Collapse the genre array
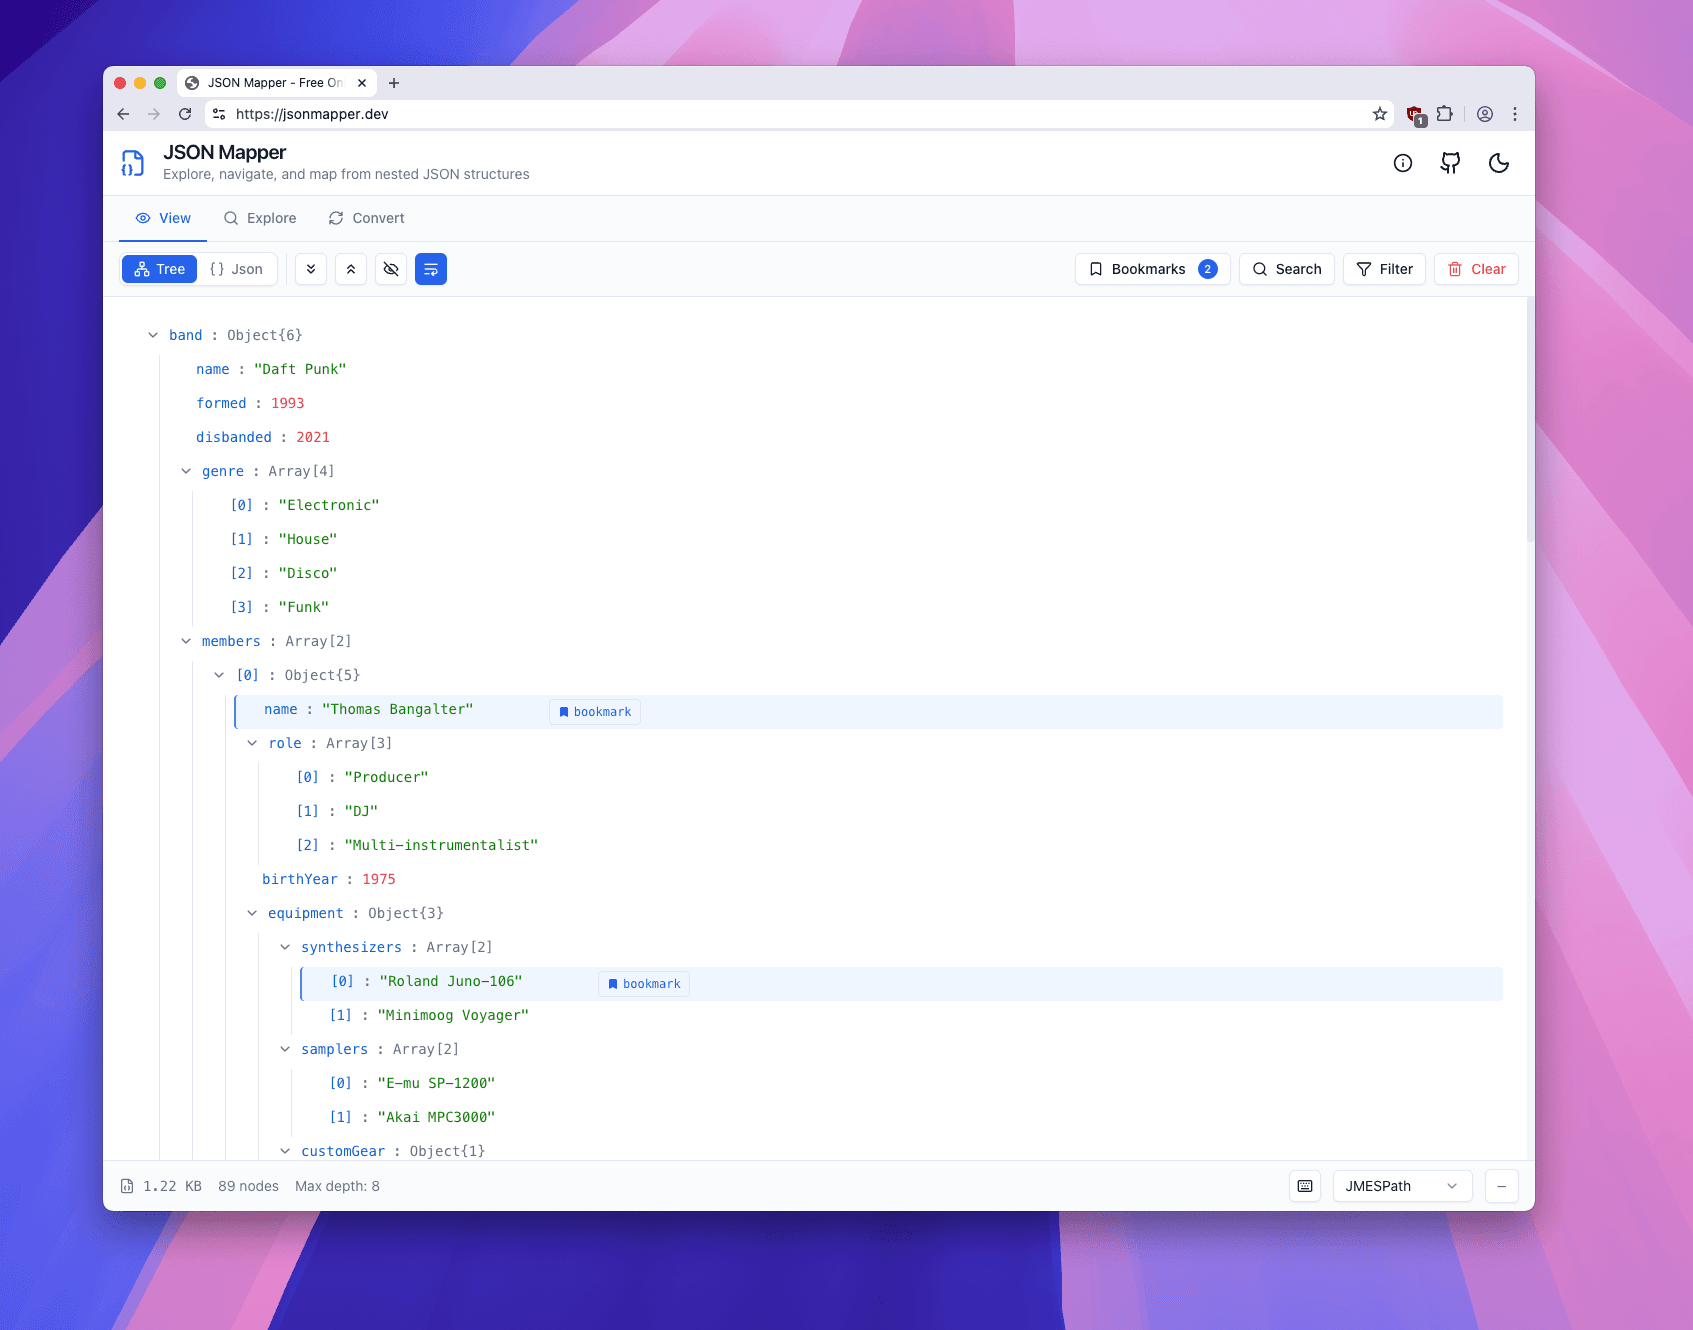Viewport: 1693px width, 1330px height. pyautogui.click(x=186, y=470)
